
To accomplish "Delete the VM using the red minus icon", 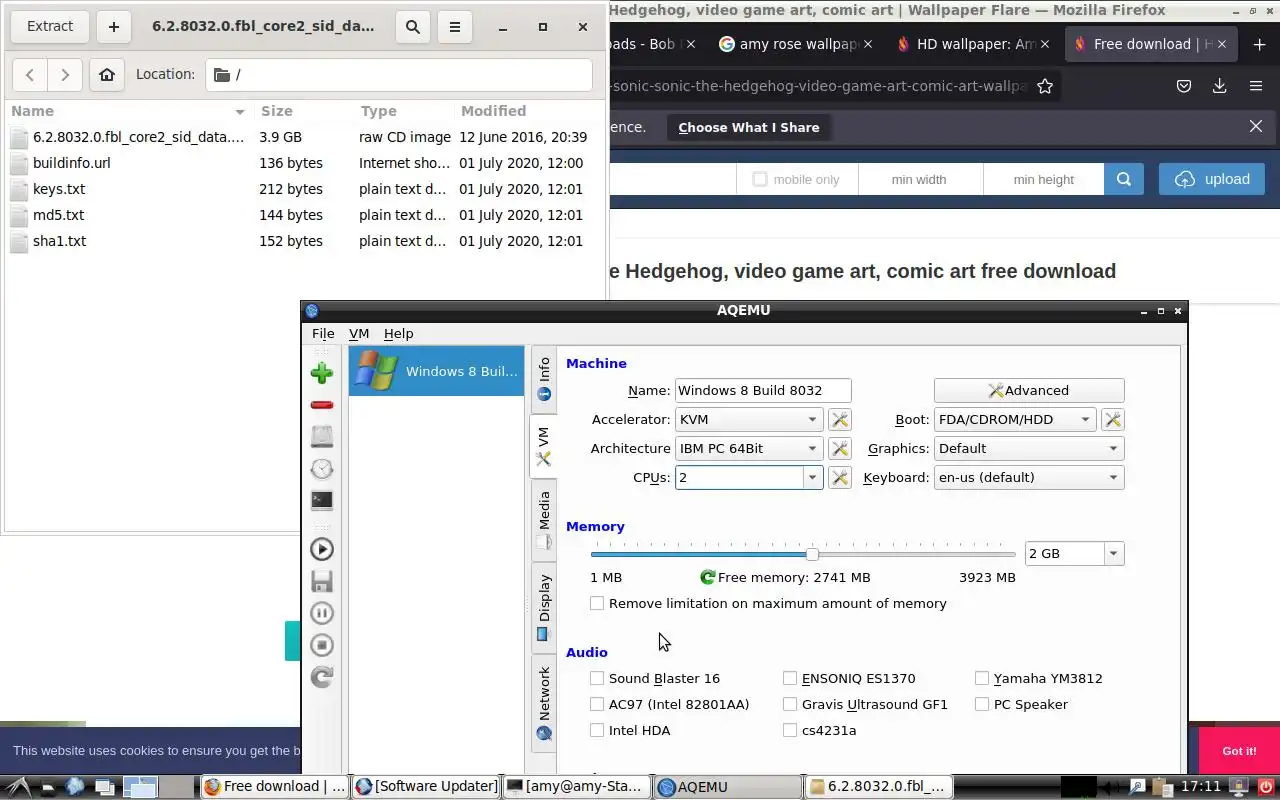I will pyautogui.click(x=321, y=405).
